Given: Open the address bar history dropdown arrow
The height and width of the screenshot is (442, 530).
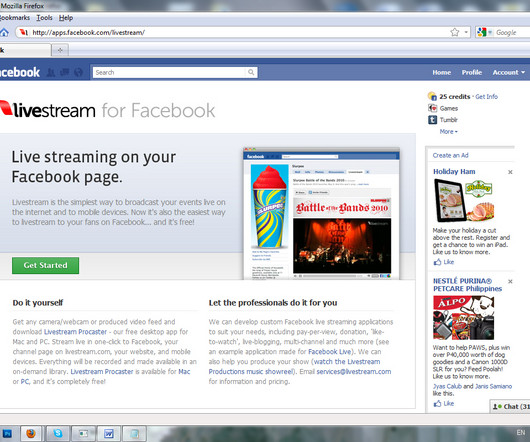Looking at the screenshot, I should (x=466, y=32).
